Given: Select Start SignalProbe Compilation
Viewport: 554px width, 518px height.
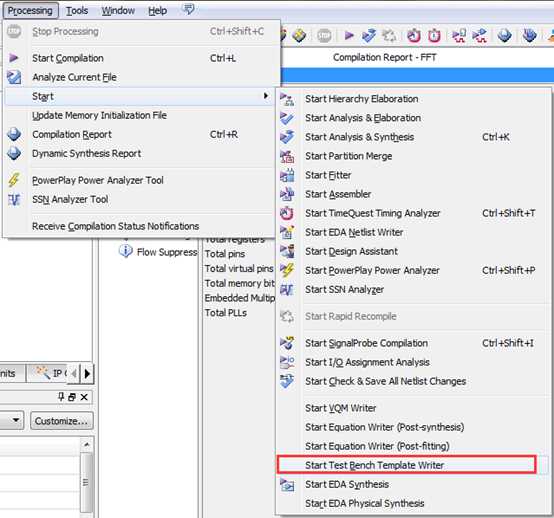Looking at the screenshot, I should pyautogui.click(x=413, y=343).
